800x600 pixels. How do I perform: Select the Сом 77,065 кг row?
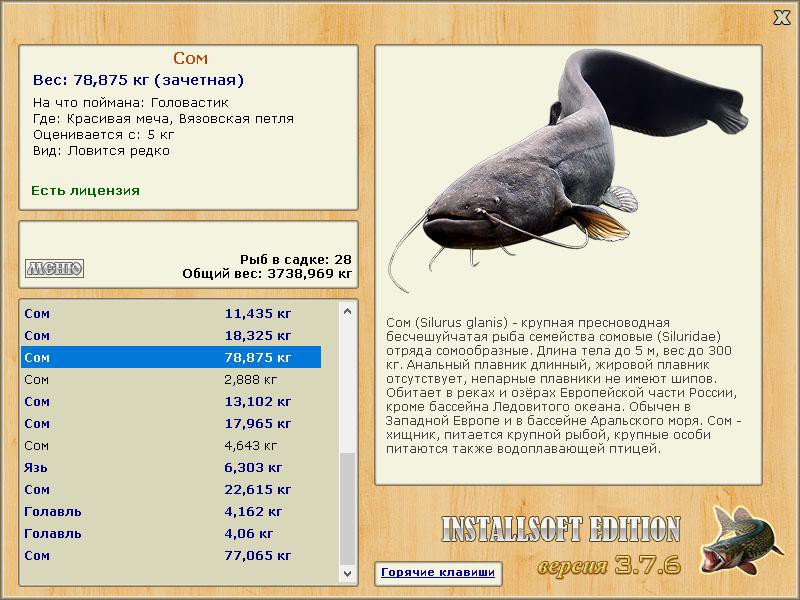pos(171,555)
